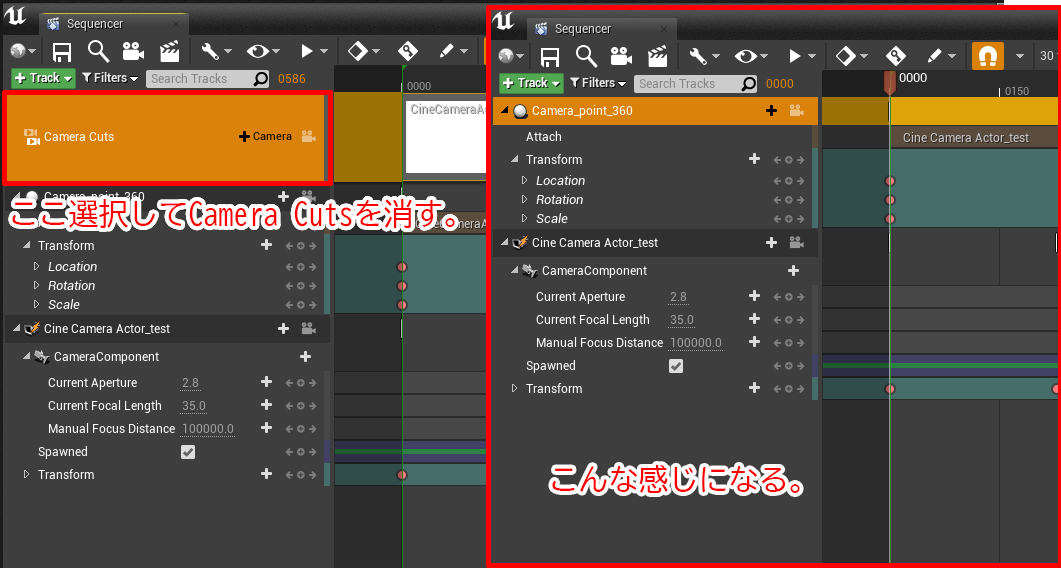The image size is (1061, 568).
Task: Click world globe icon in left Sequencer
Action: click(x=22, y=51)
